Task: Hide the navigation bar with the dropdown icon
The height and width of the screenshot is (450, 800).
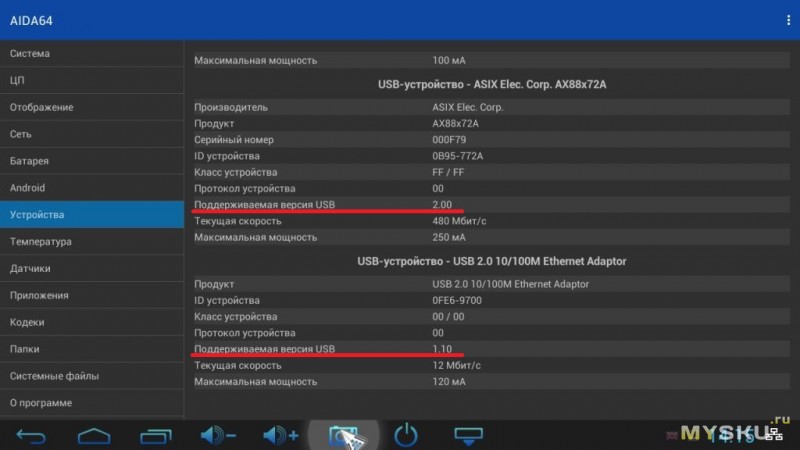Action: pyautogui.click(x=468, y=436)
